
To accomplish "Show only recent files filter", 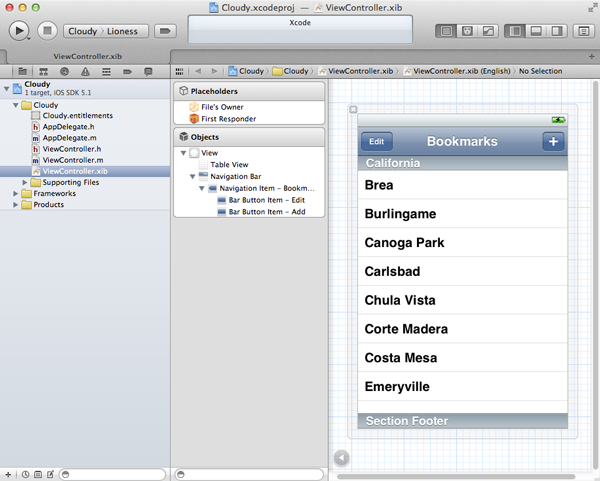I will tap(25, 474).
